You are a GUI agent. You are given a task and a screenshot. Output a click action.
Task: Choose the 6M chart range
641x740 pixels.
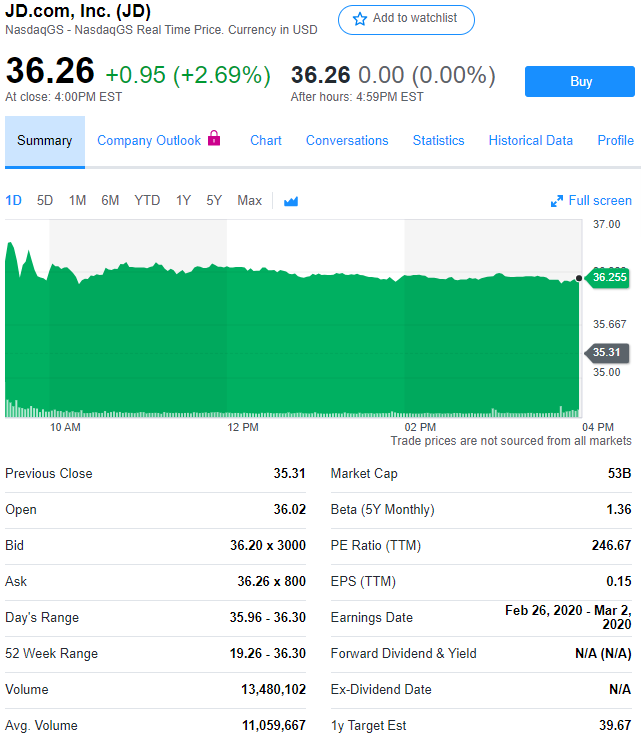[110, 201]
